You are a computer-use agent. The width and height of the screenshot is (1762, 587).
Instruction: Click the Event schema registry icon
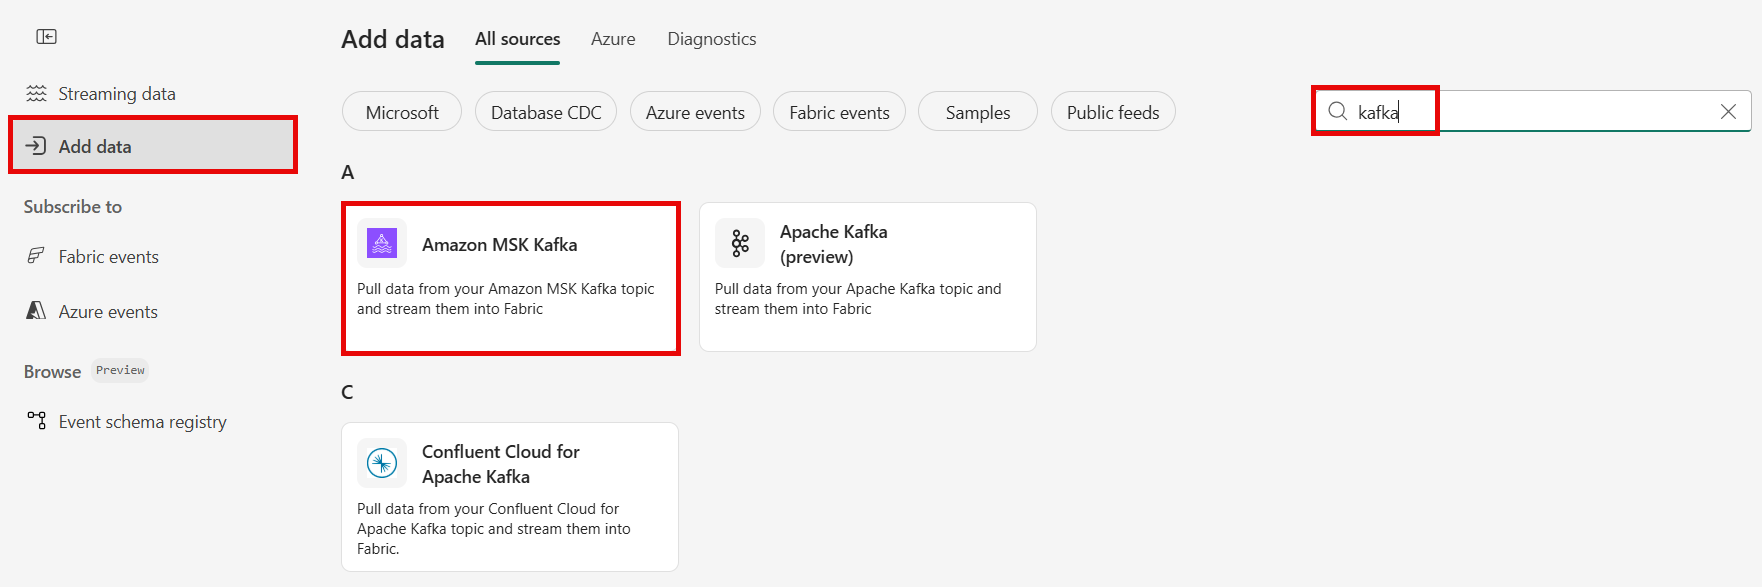(x=37, y=421)
